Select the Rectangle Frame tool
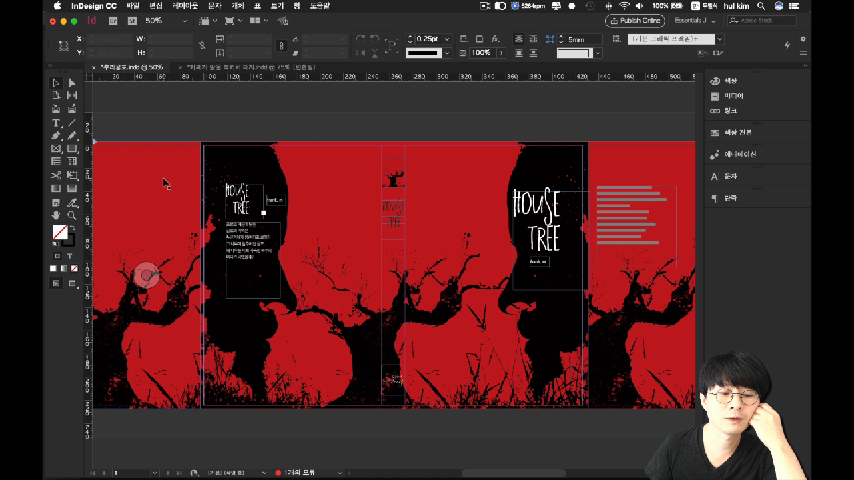The height and width of the screenshot is (480, 854). coord(56,149)
